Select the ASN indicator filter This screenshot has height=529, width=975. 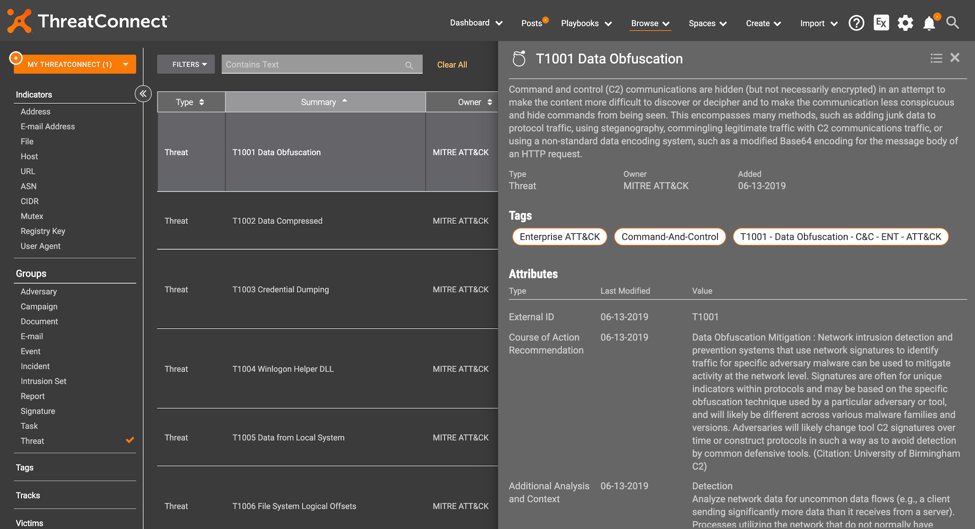[x=29, y=186]
